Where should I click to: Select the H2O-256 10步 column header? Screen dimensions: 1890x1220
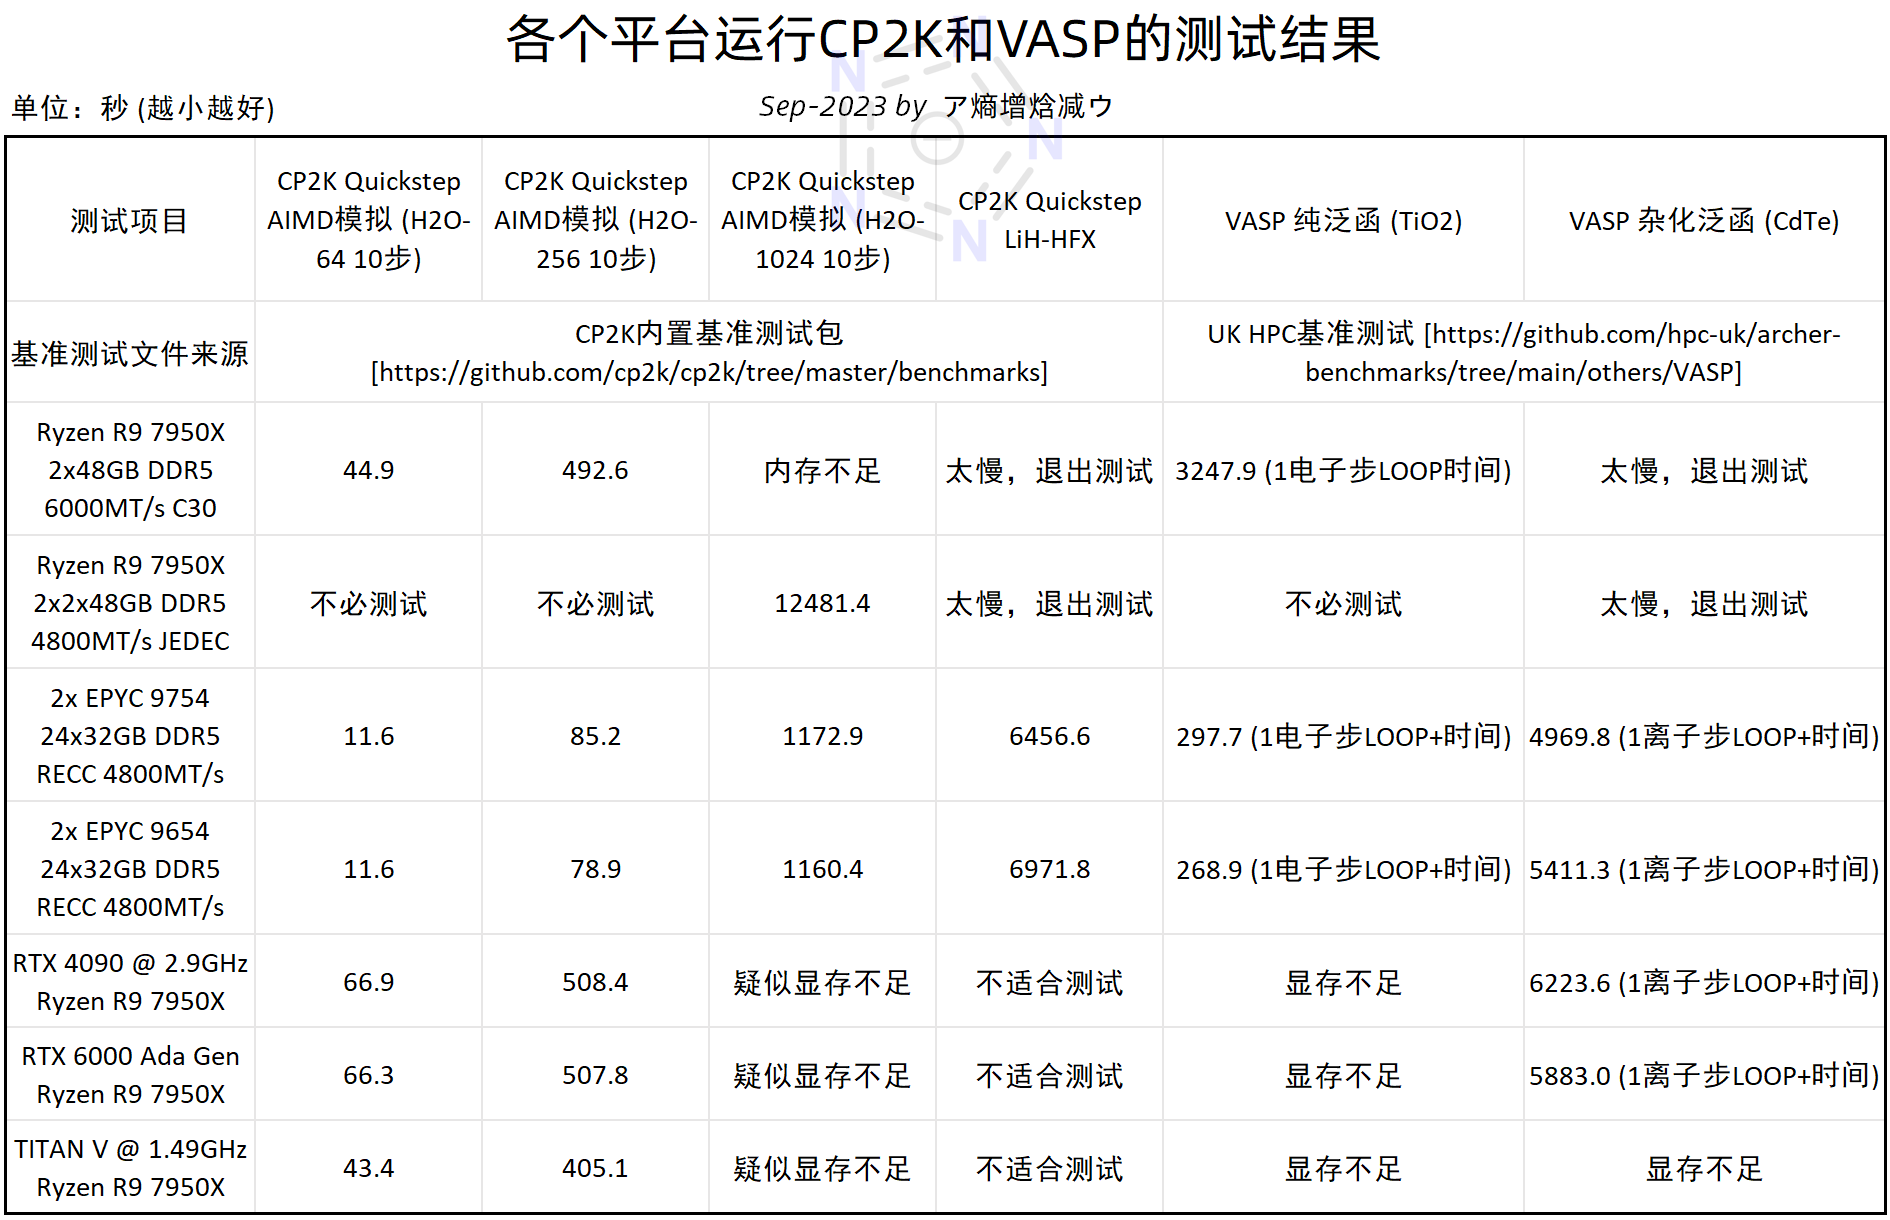tap(596, 220)
